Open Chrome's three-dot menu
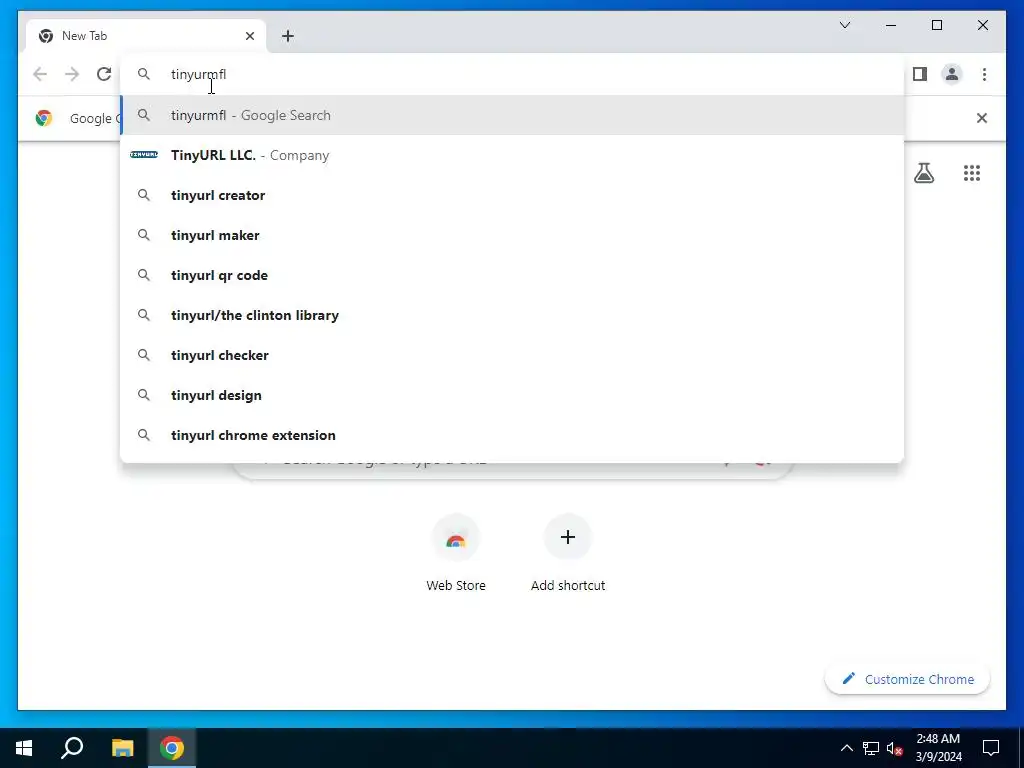 tap(984, 74)
